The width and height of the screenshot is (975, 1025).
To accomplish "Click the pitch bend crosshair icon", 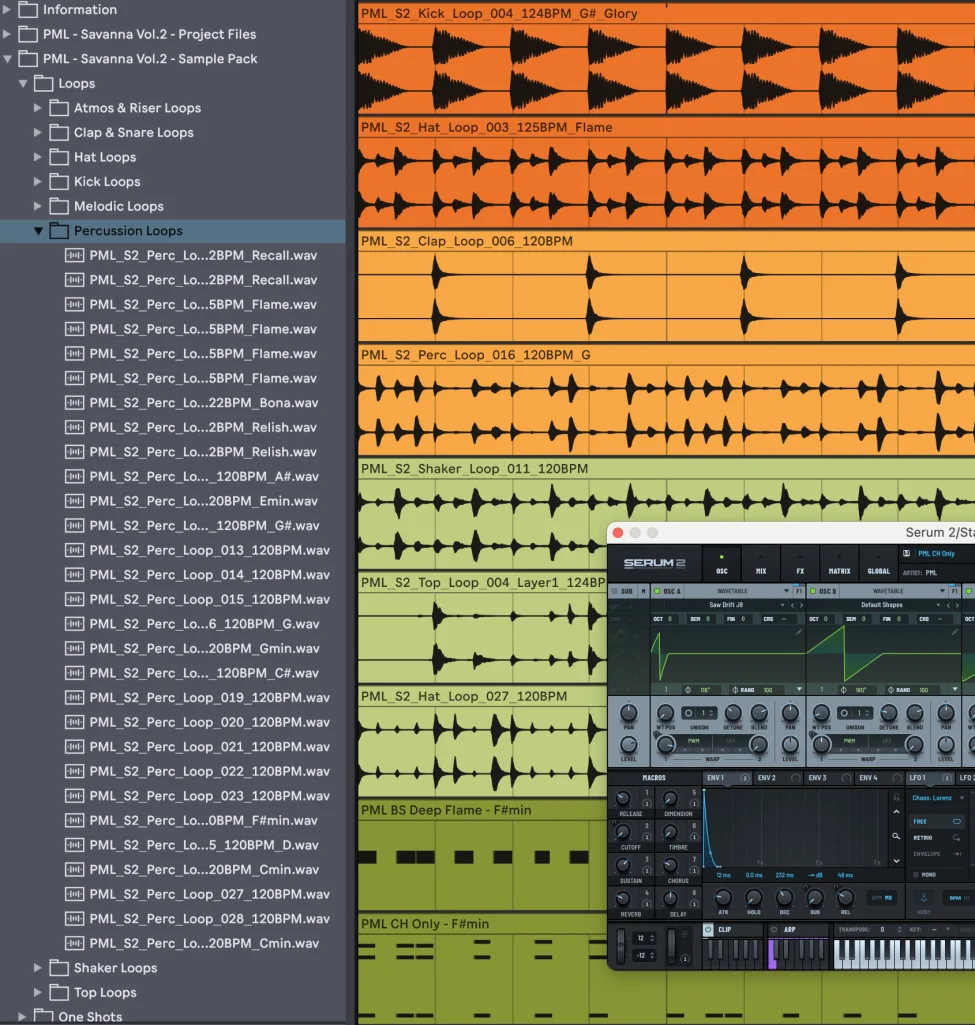I will point(684,935).
